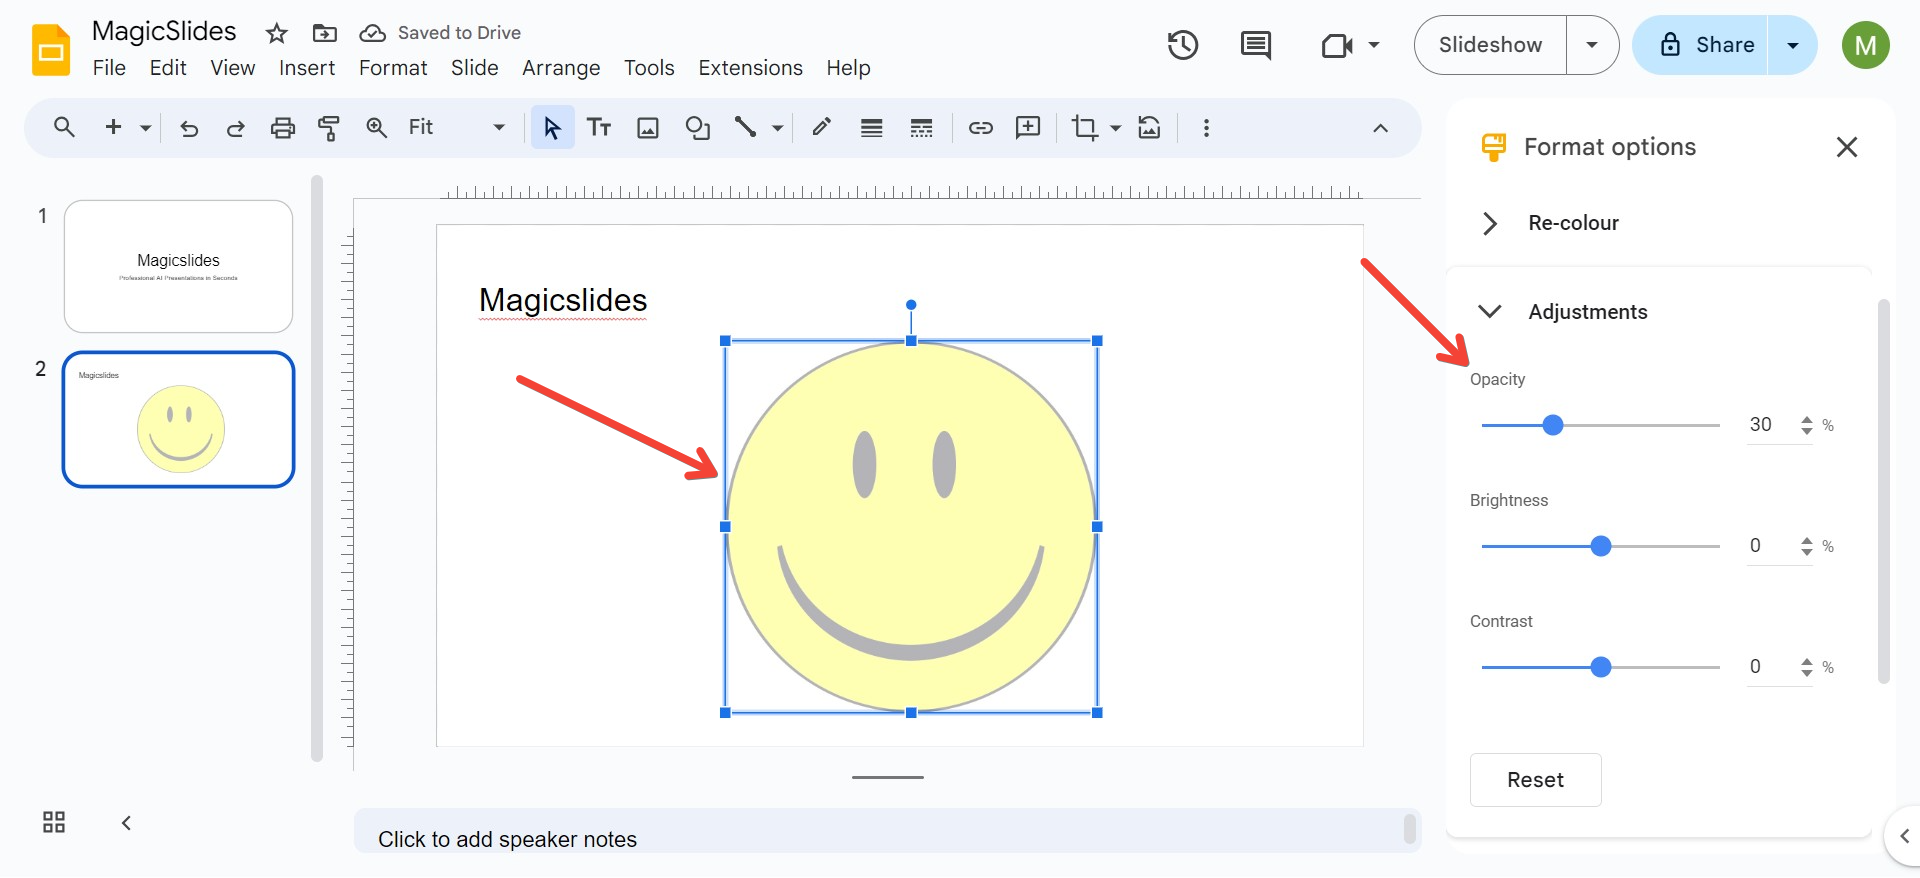Collapse the filmstrip panel arrow
The height and width of the screenshot is (878, 1920).
tap(126, 823)
